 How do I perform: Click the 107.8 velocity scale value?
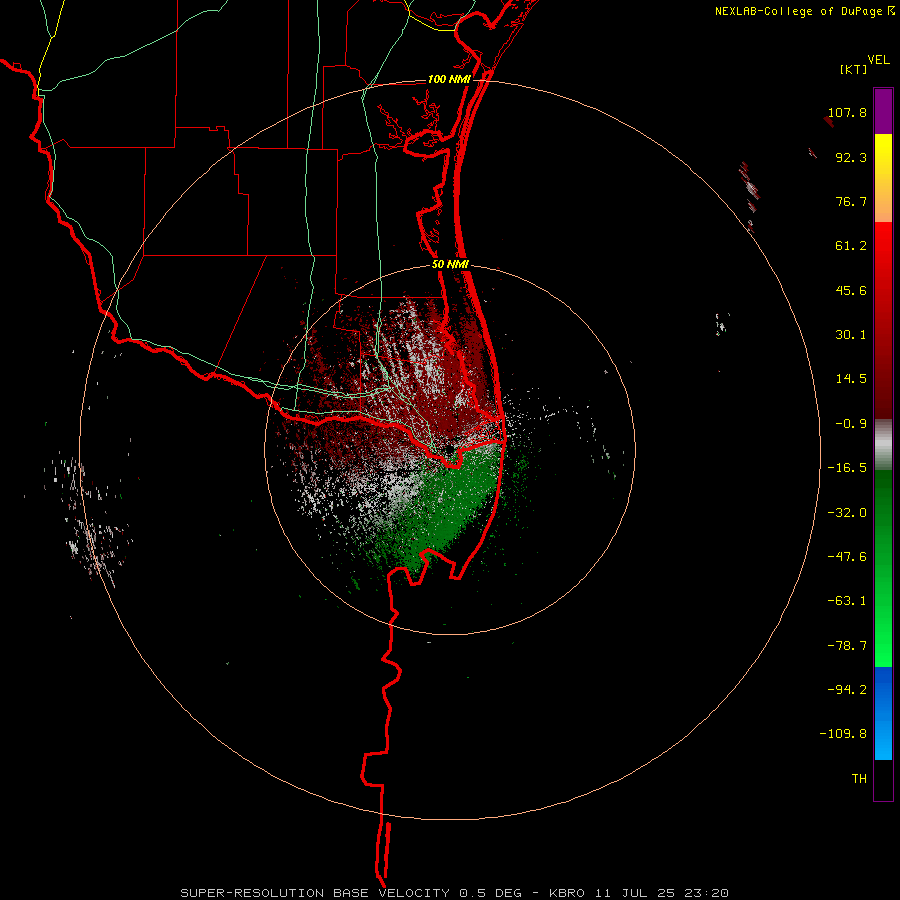847,113
